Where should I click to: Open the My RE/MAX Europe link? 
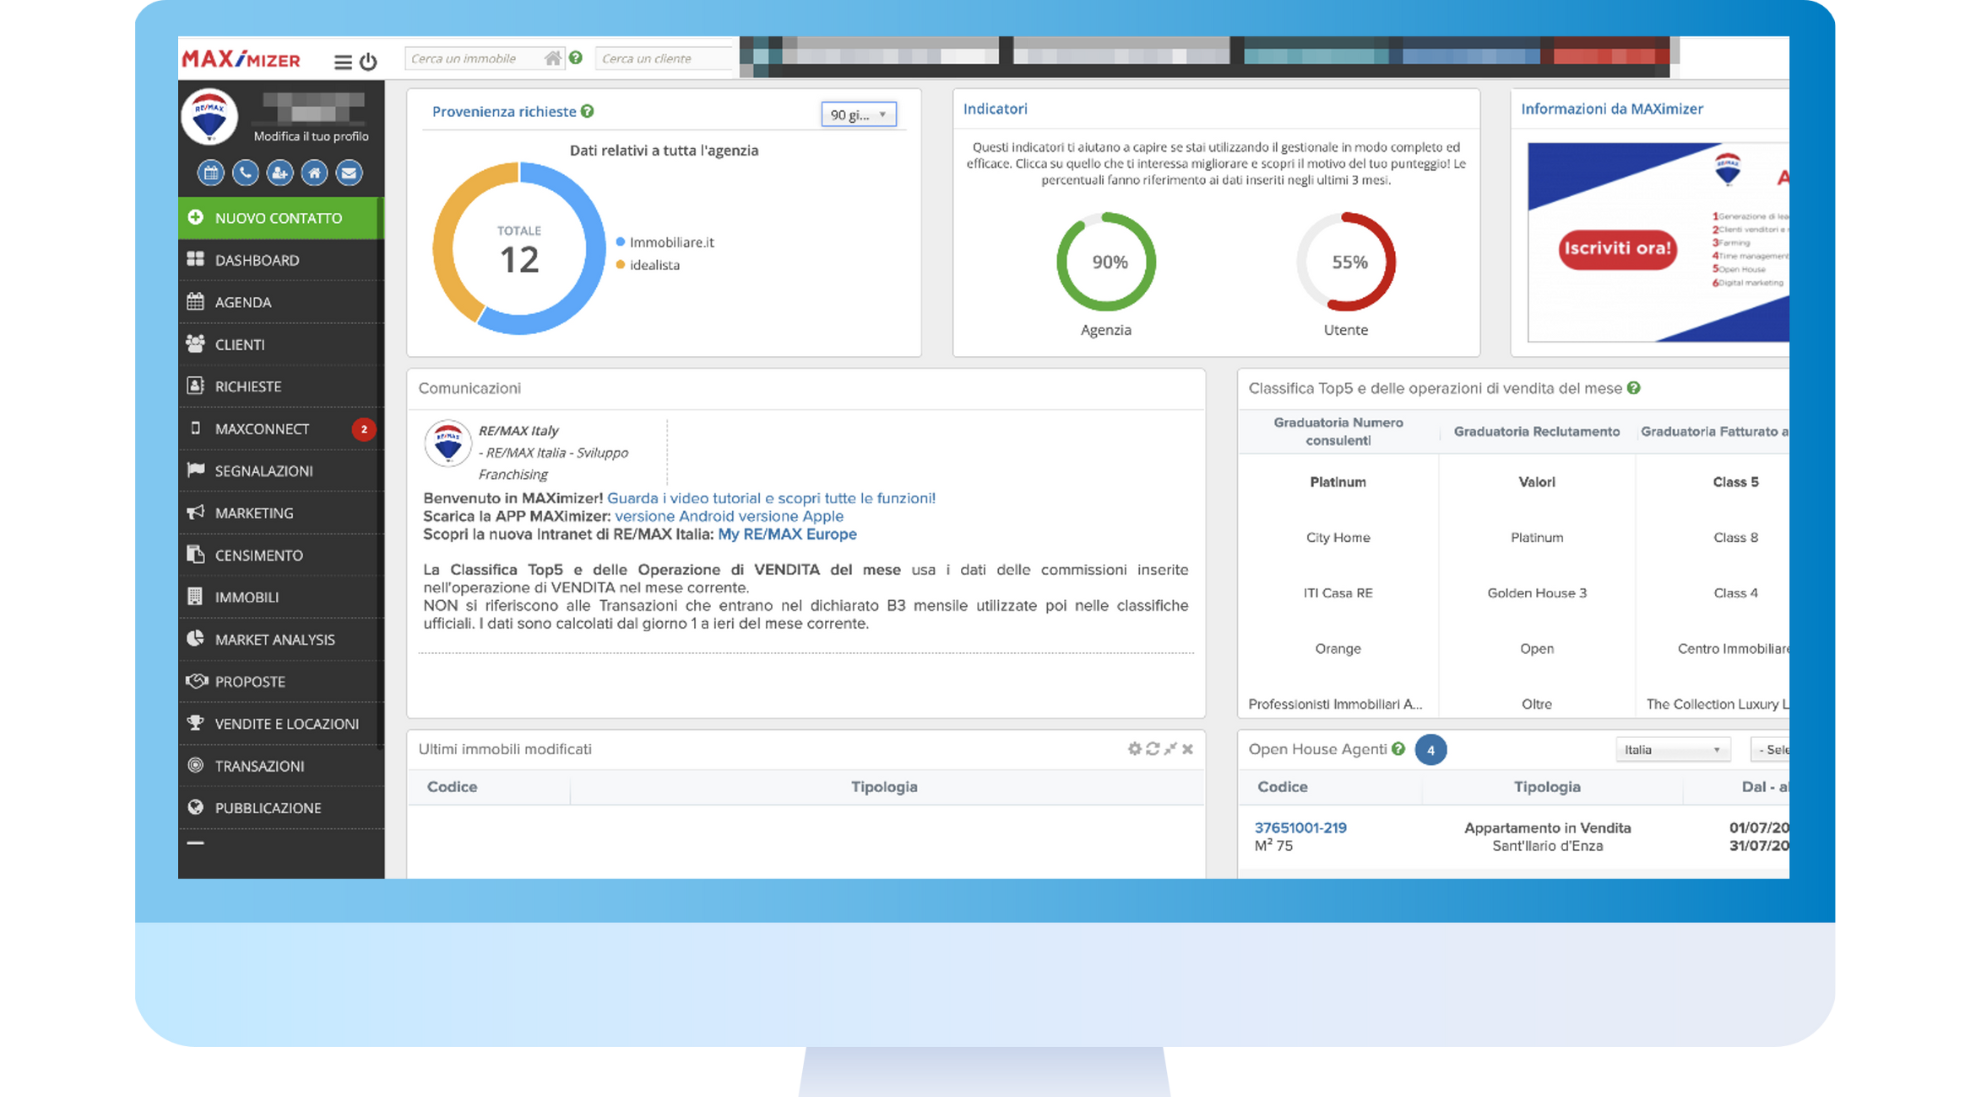786,533
